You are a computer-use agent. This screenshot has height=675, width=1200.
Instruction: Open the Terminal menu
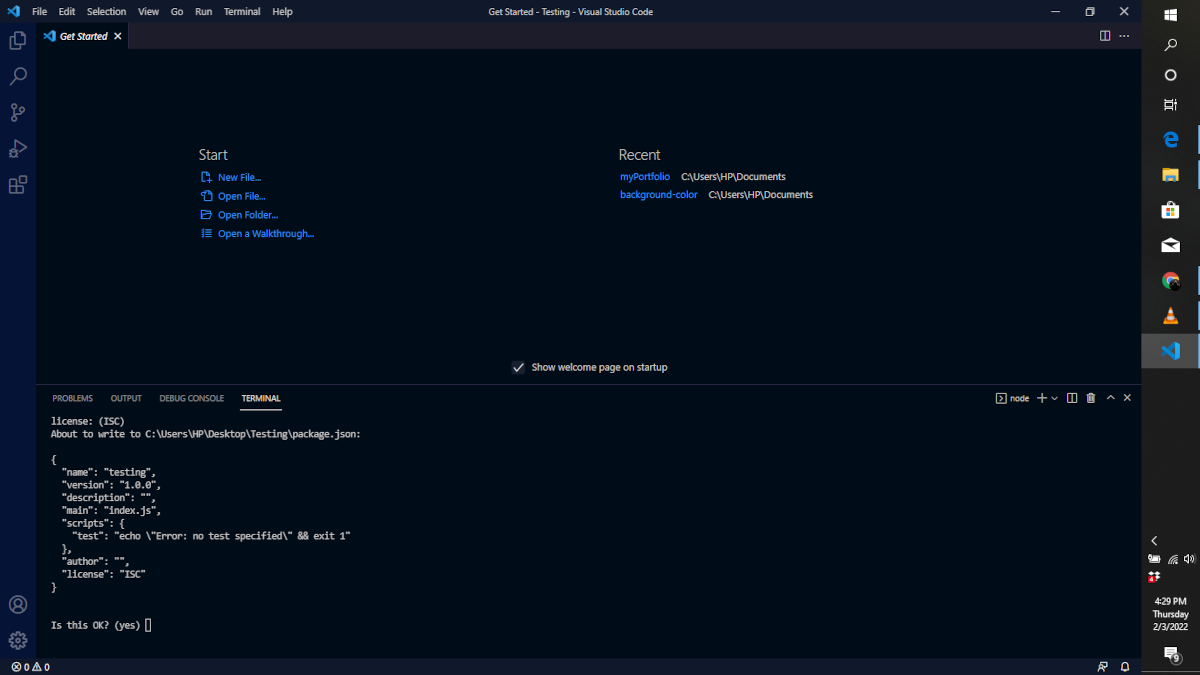(x=242, y=11)
